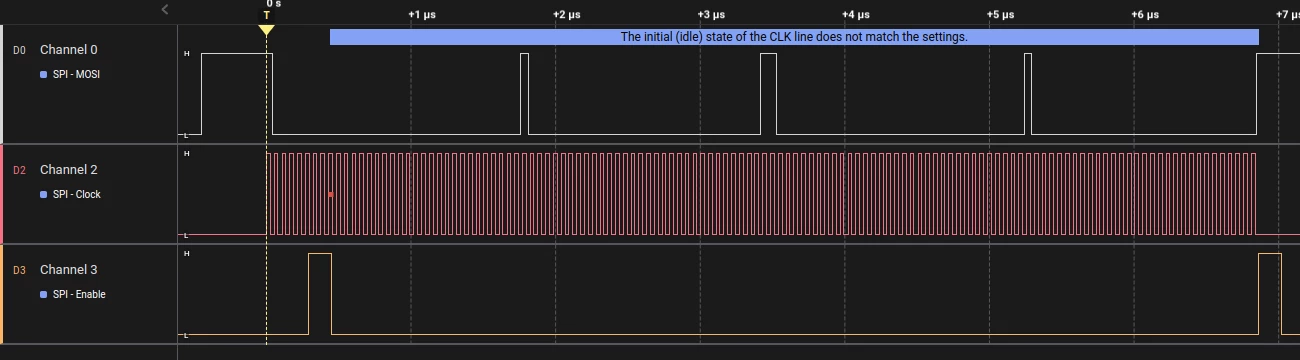Collapse the channel sidebar with the chevron
Viewport: 1300px width, 360px height.
point(165,10)
